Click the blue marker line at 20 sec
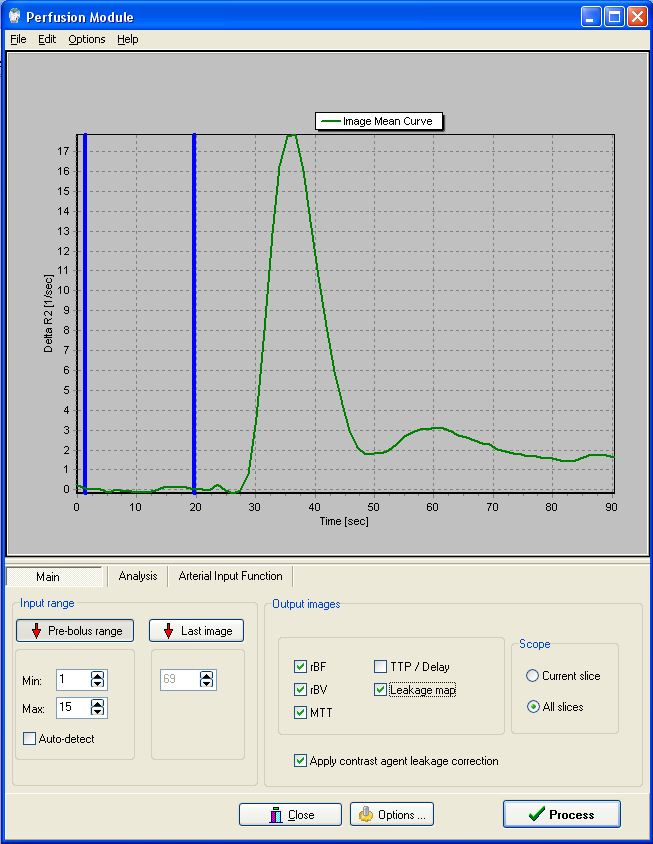The image size is (653, 844). (x=194, y=314)
